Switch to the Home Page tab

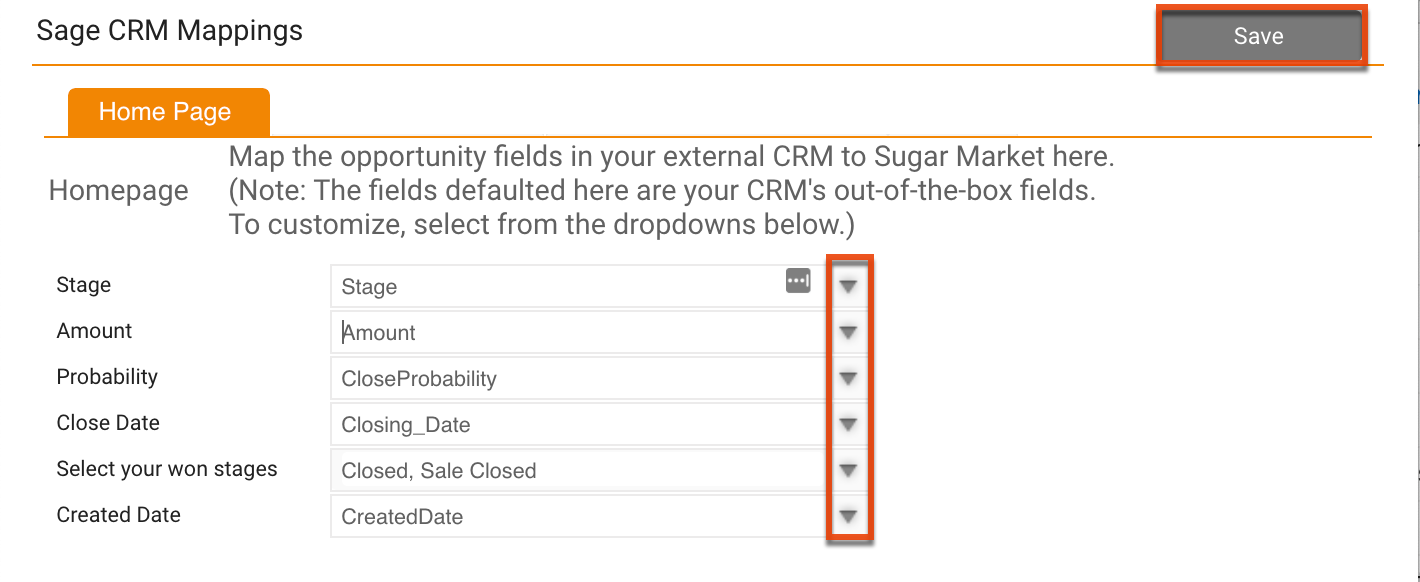coord(165,112)
